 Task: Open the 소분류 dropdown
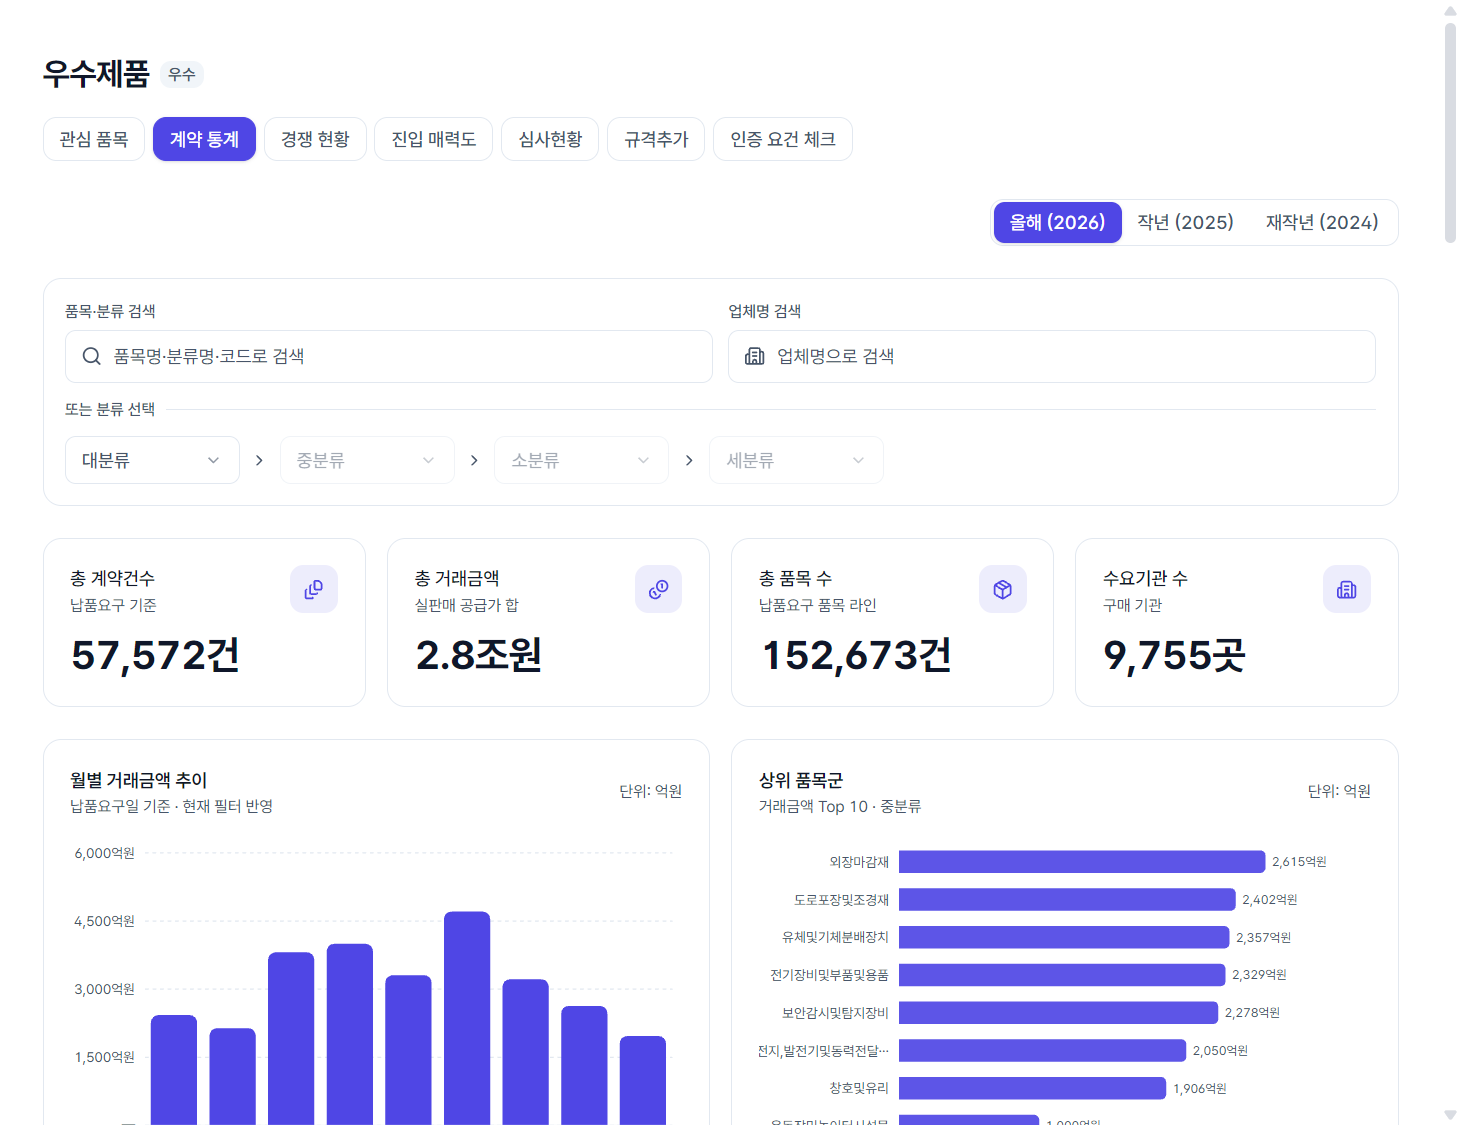pyautogui.click(x=581, y=460)
